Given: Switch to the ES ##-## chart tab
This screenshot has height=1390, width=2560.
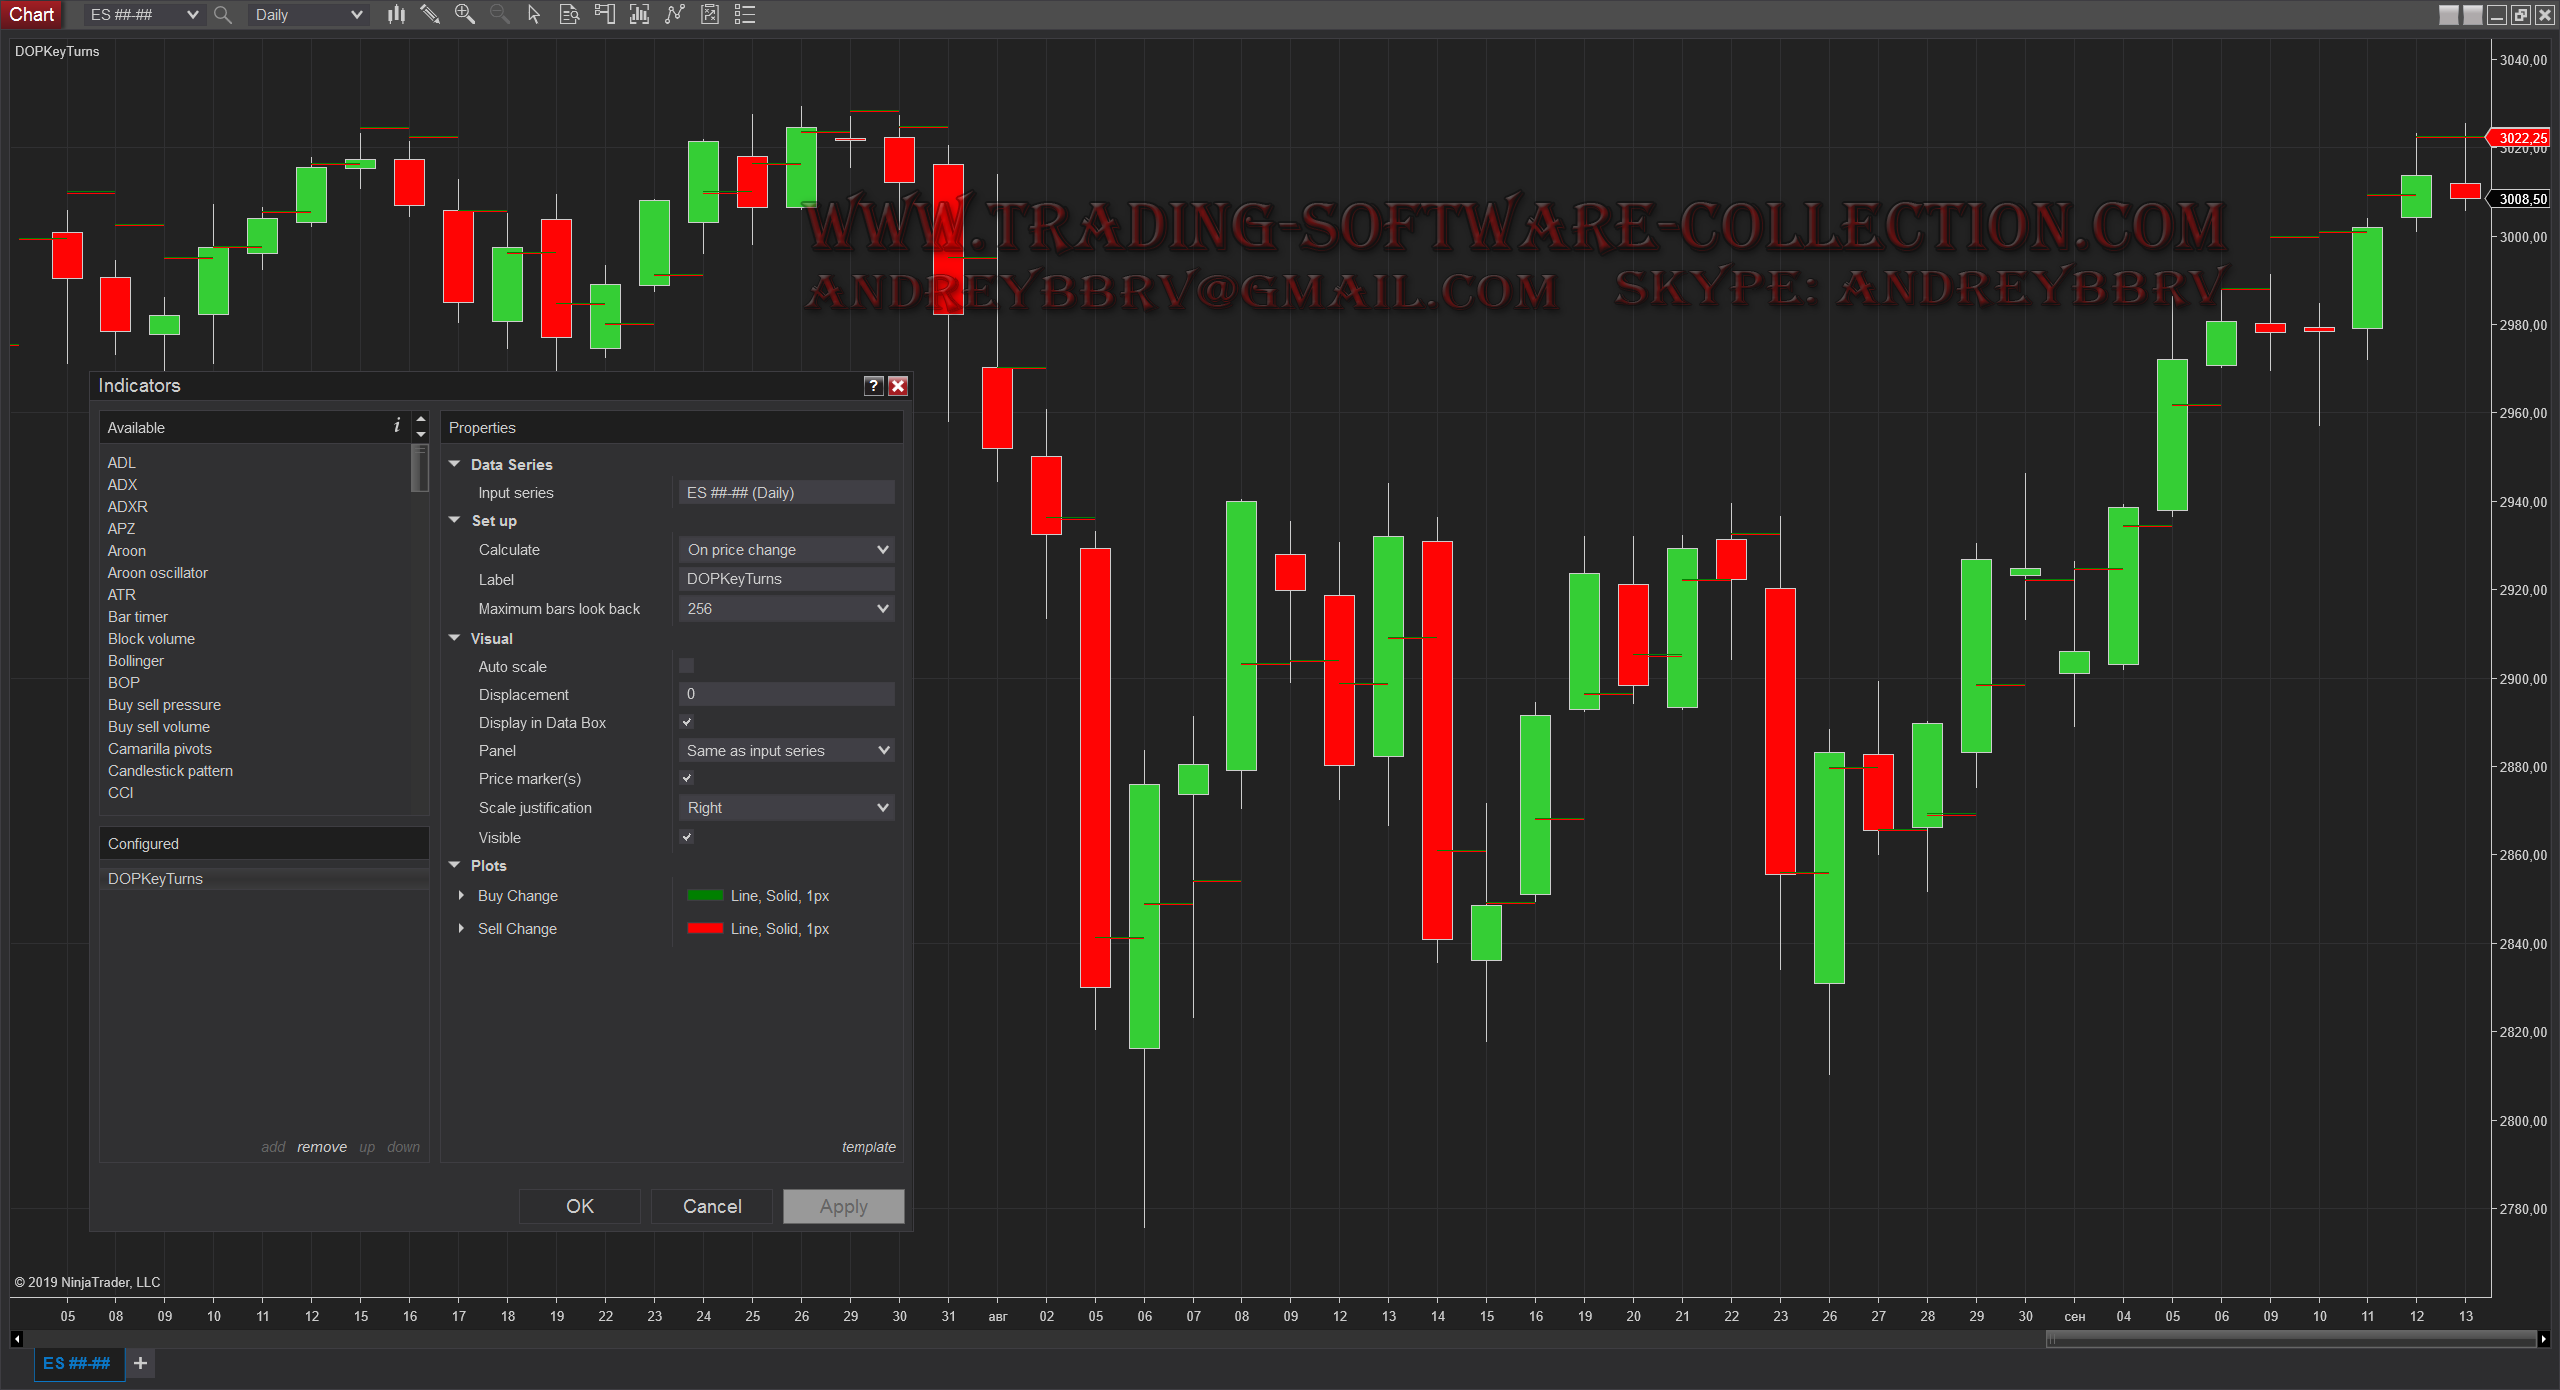Looking at the screenshot, I should (77, 1363).
